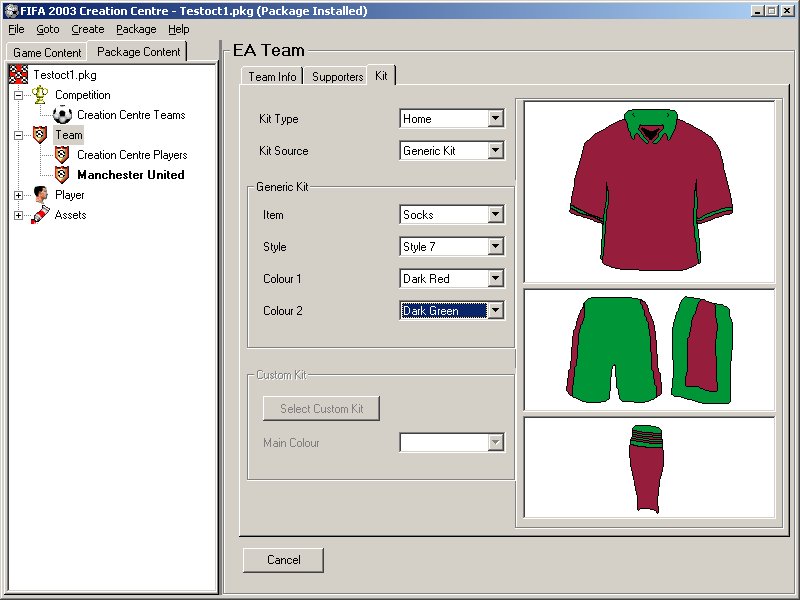Click the shield icon beside Creation Centre Players
Viewport: 800px width, 600px height.
click(62, 155)
